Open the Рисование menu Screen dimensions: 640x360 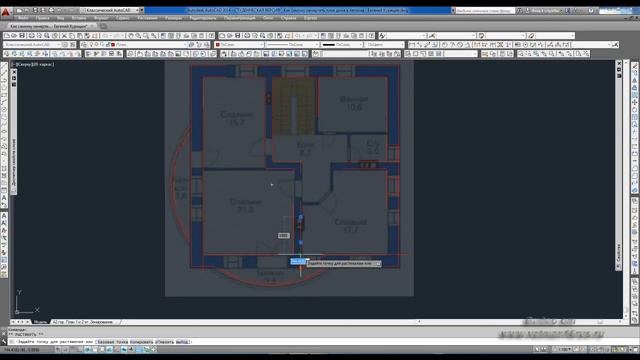tap(147, 18)
